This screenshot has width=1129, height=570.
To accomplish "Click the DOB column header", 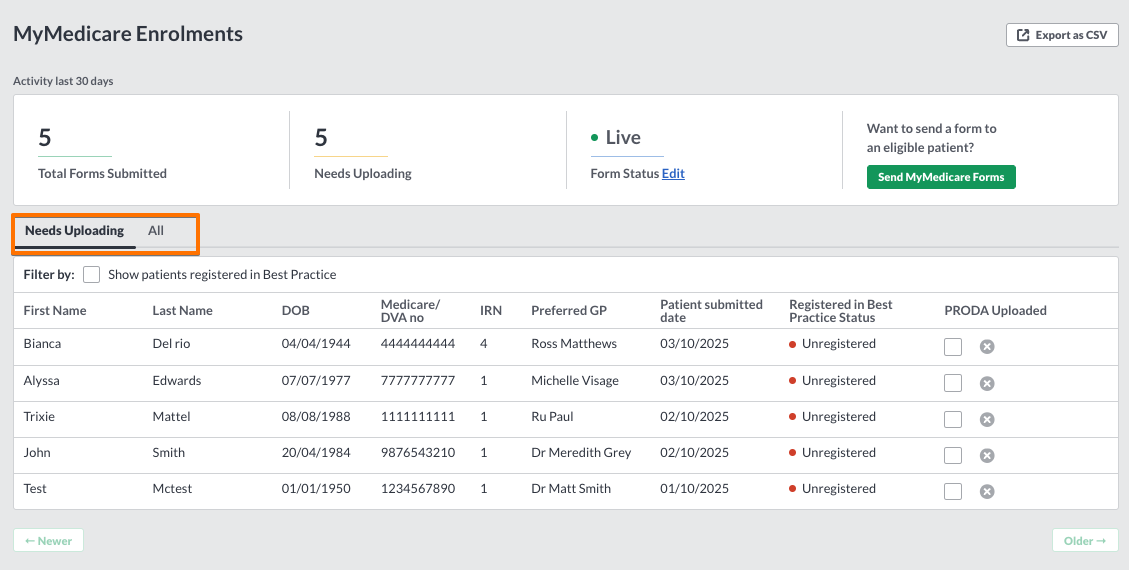I will pyautogui.click(x=295, y=311).
